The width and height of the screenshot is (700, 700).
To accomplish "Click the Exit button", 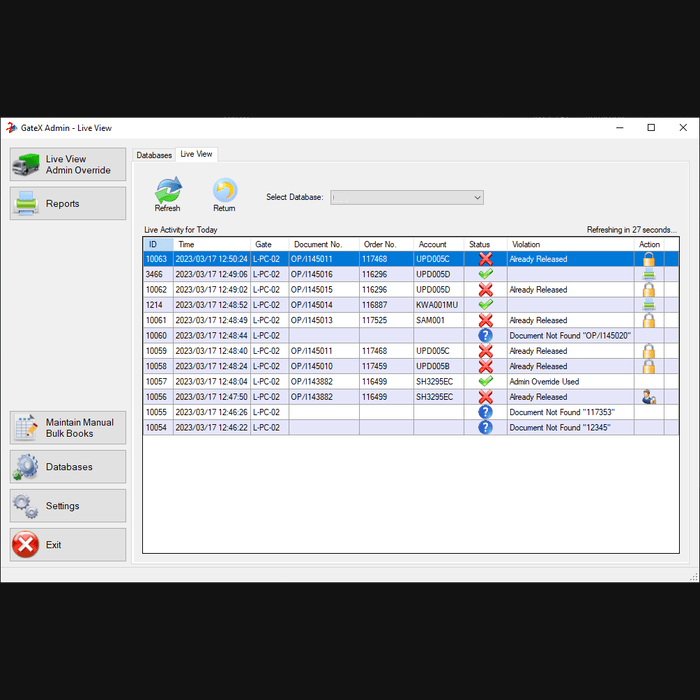I will pos(68,545).
